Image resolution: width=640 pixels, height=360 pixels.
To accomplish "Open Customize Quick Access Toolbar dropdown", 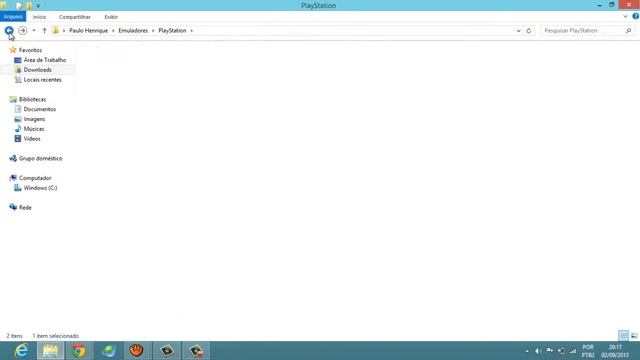I will pyautogui.click(x=38, y=6).
